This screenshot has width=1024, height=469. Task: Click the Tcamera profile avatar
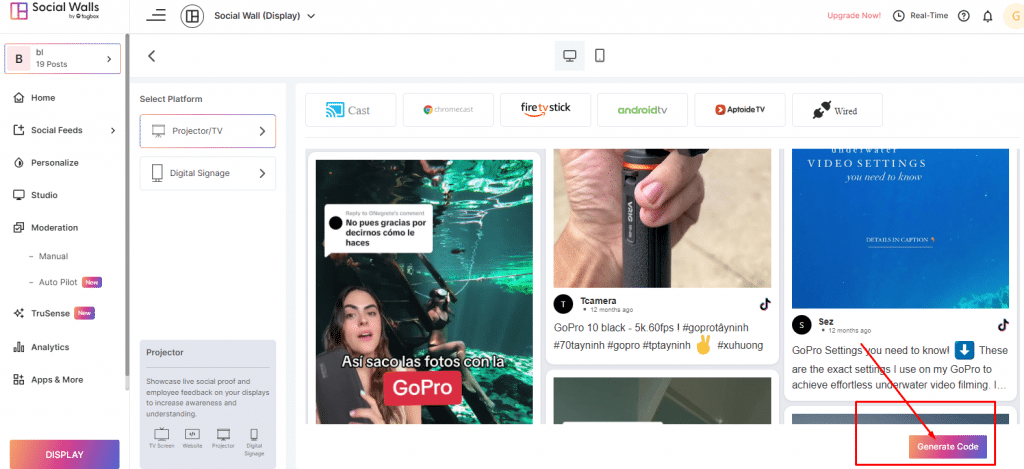point(563,304)
